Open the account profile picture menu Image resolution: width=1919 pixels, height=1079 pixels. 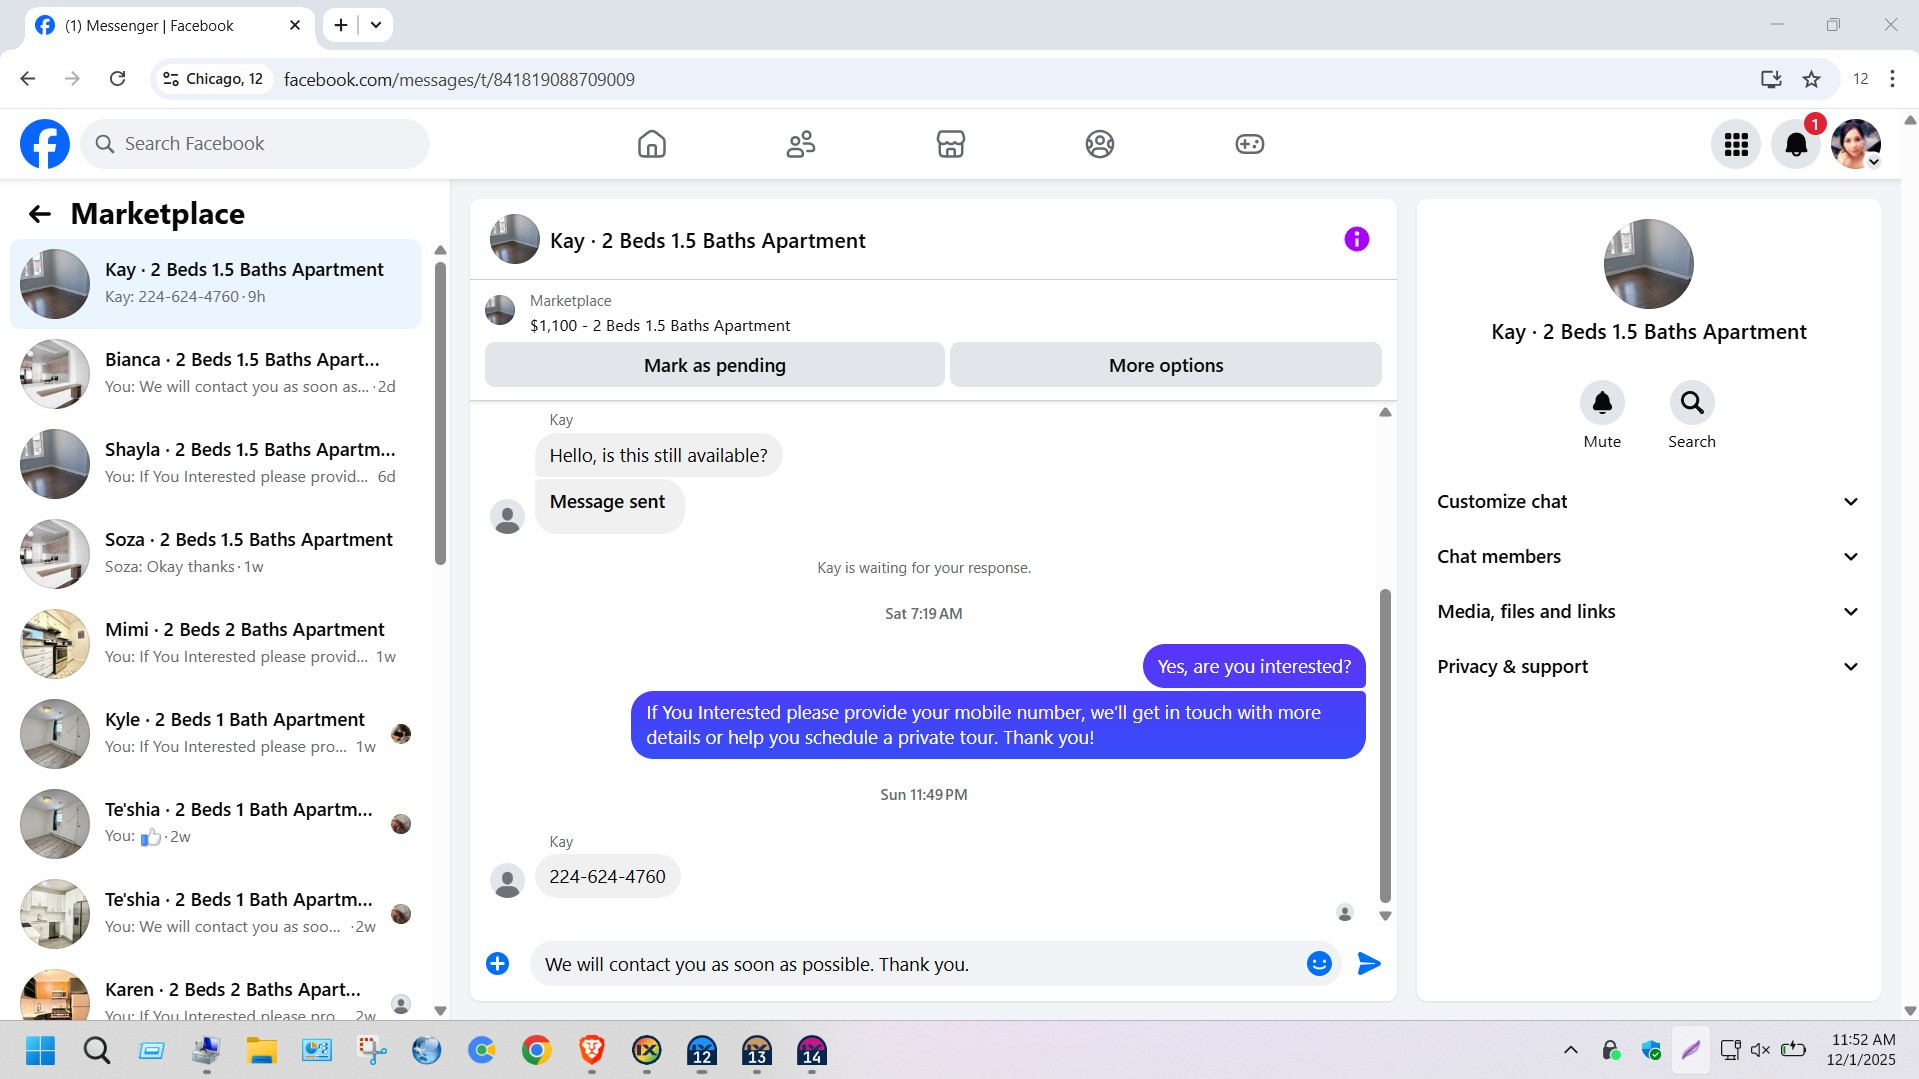[1856, 144]
